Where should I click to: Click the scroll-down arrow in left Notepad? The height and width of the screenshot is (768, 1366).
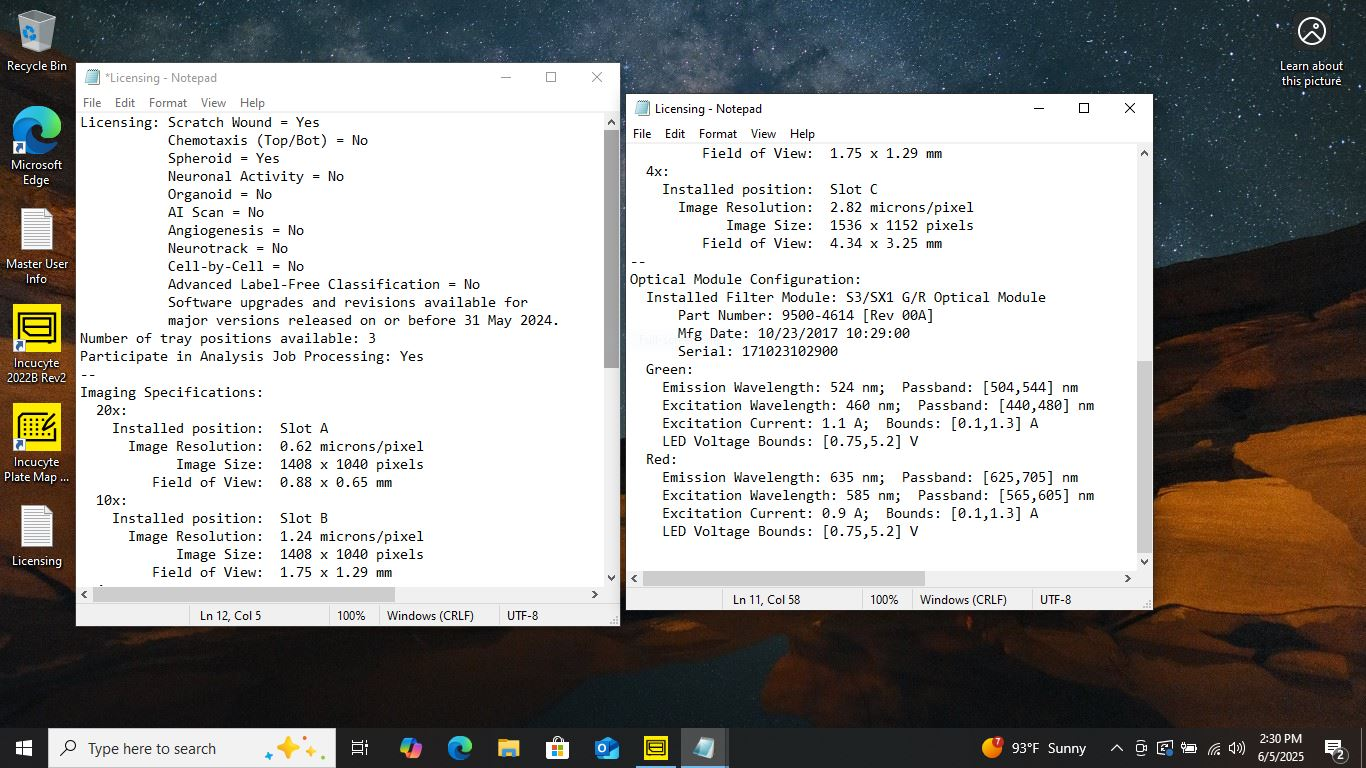(611, 577)
